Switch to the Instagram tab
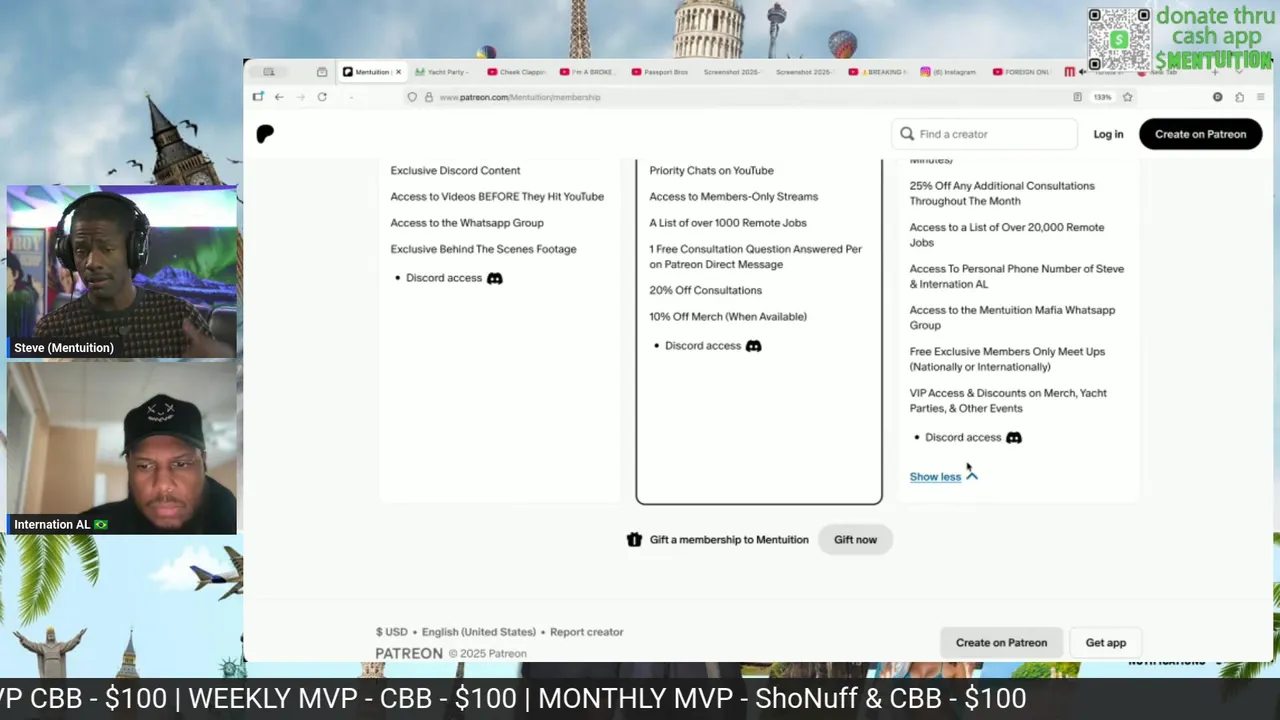Viewport: 1280px width, 720px height. 949,72
